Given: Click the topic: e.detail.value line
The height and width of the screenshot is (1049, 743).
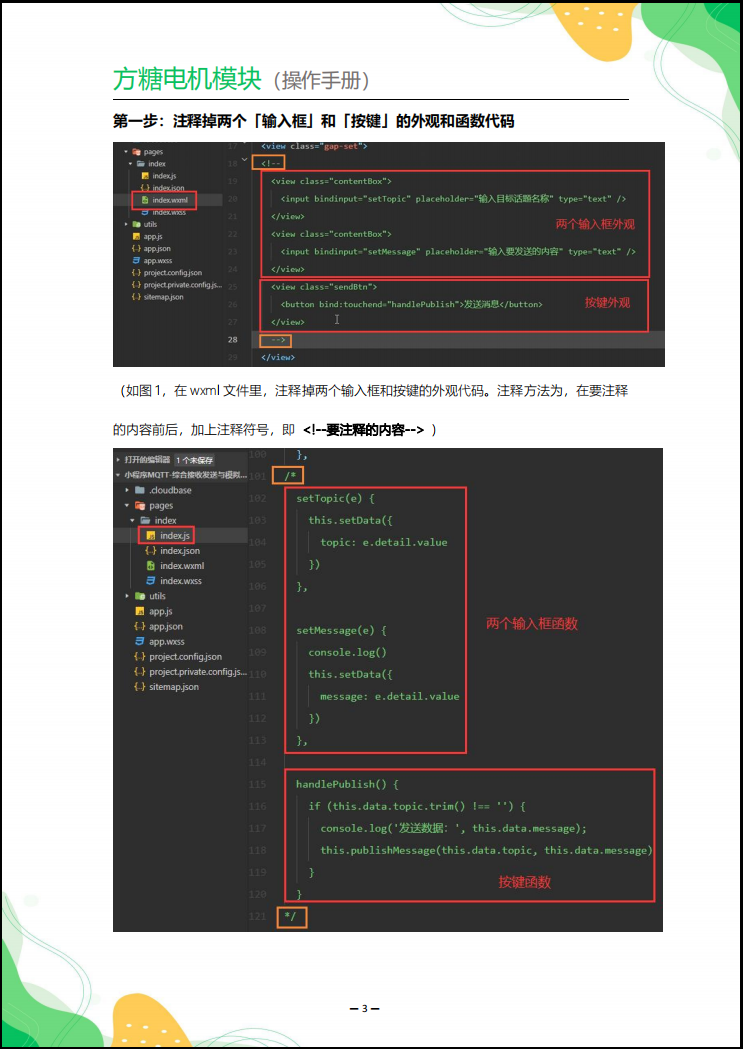Looking at the screenshot, I should coord(384,543).
